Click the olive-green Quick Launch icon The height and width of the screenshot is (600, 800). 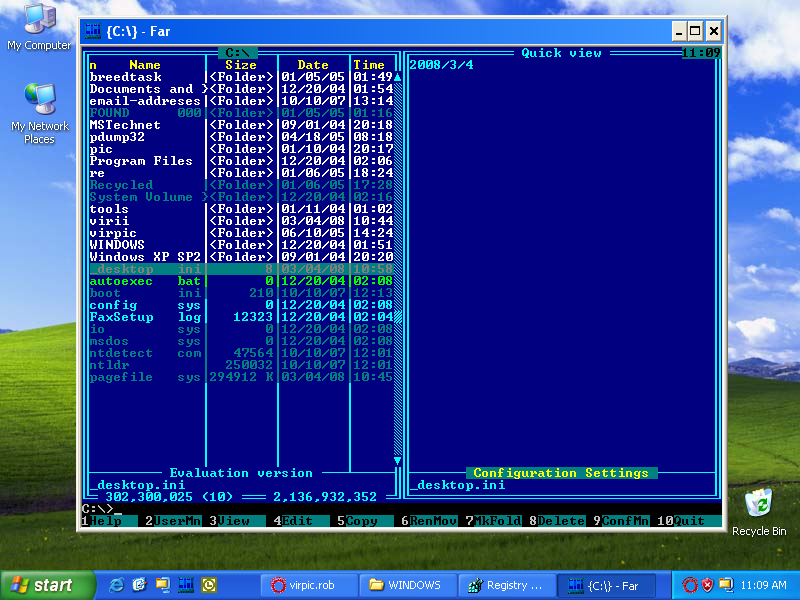click(209, 585)
